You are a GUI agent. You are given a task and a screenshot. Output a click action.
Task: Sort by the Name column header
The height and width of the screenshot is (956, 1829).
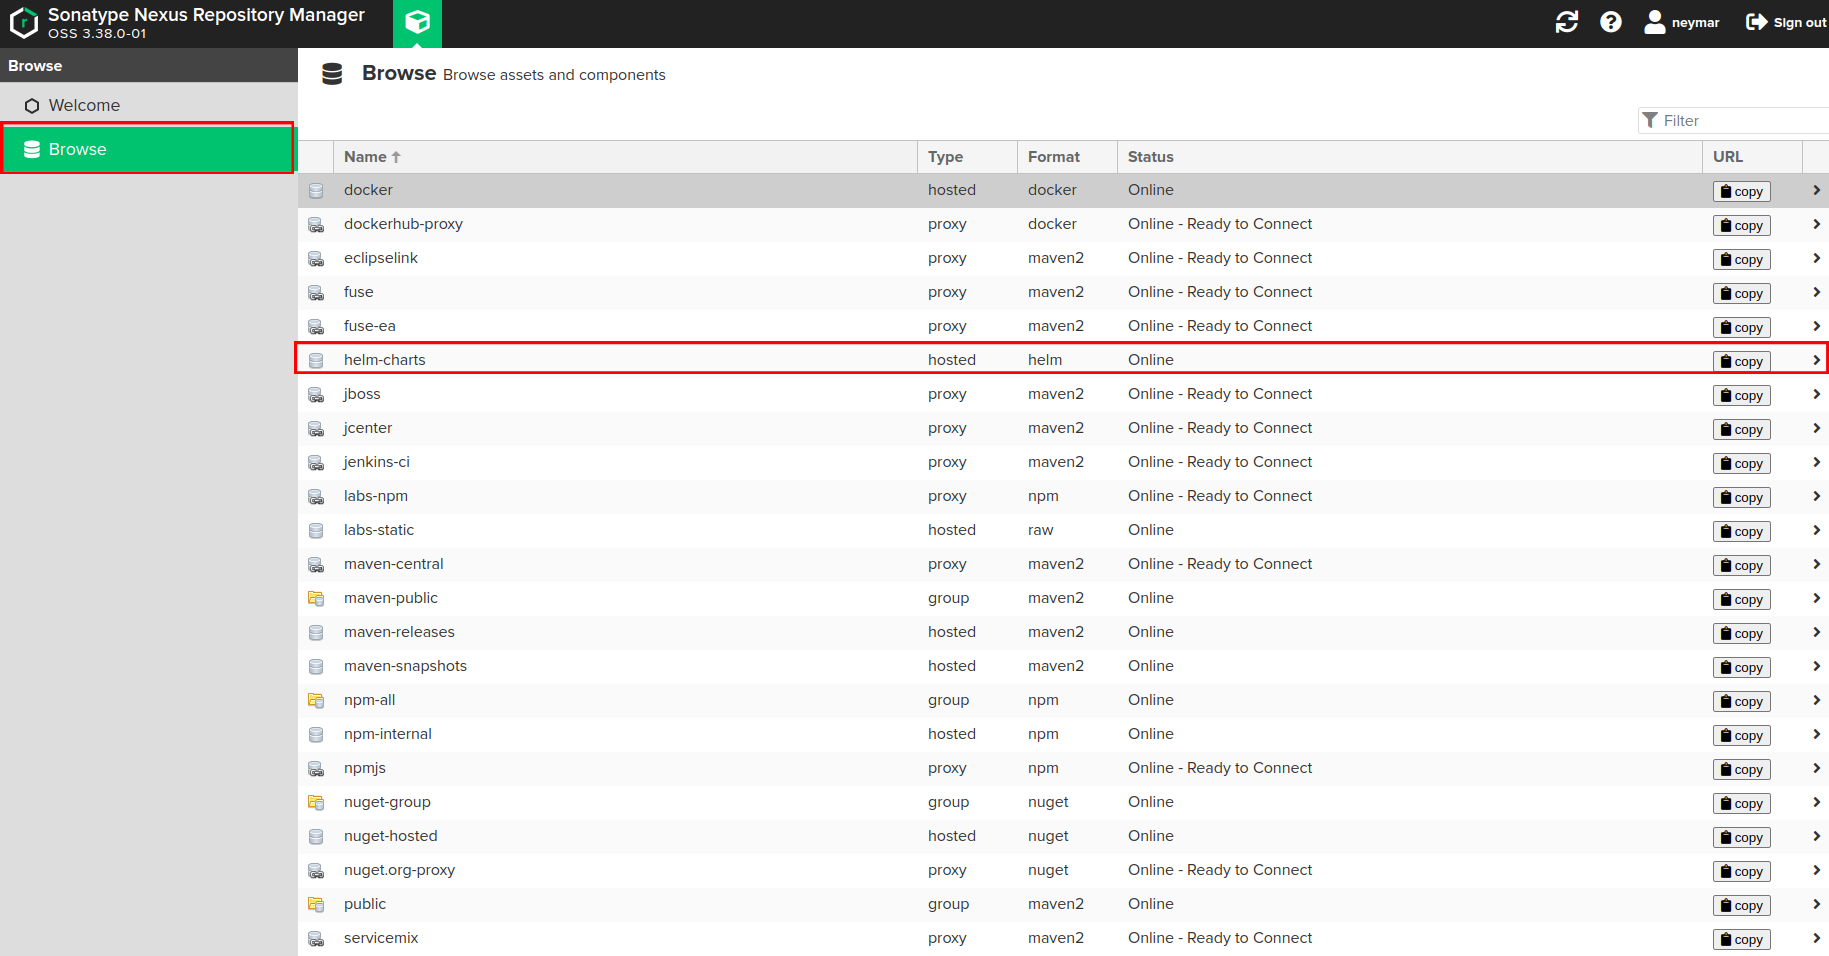tap(365, 157)
